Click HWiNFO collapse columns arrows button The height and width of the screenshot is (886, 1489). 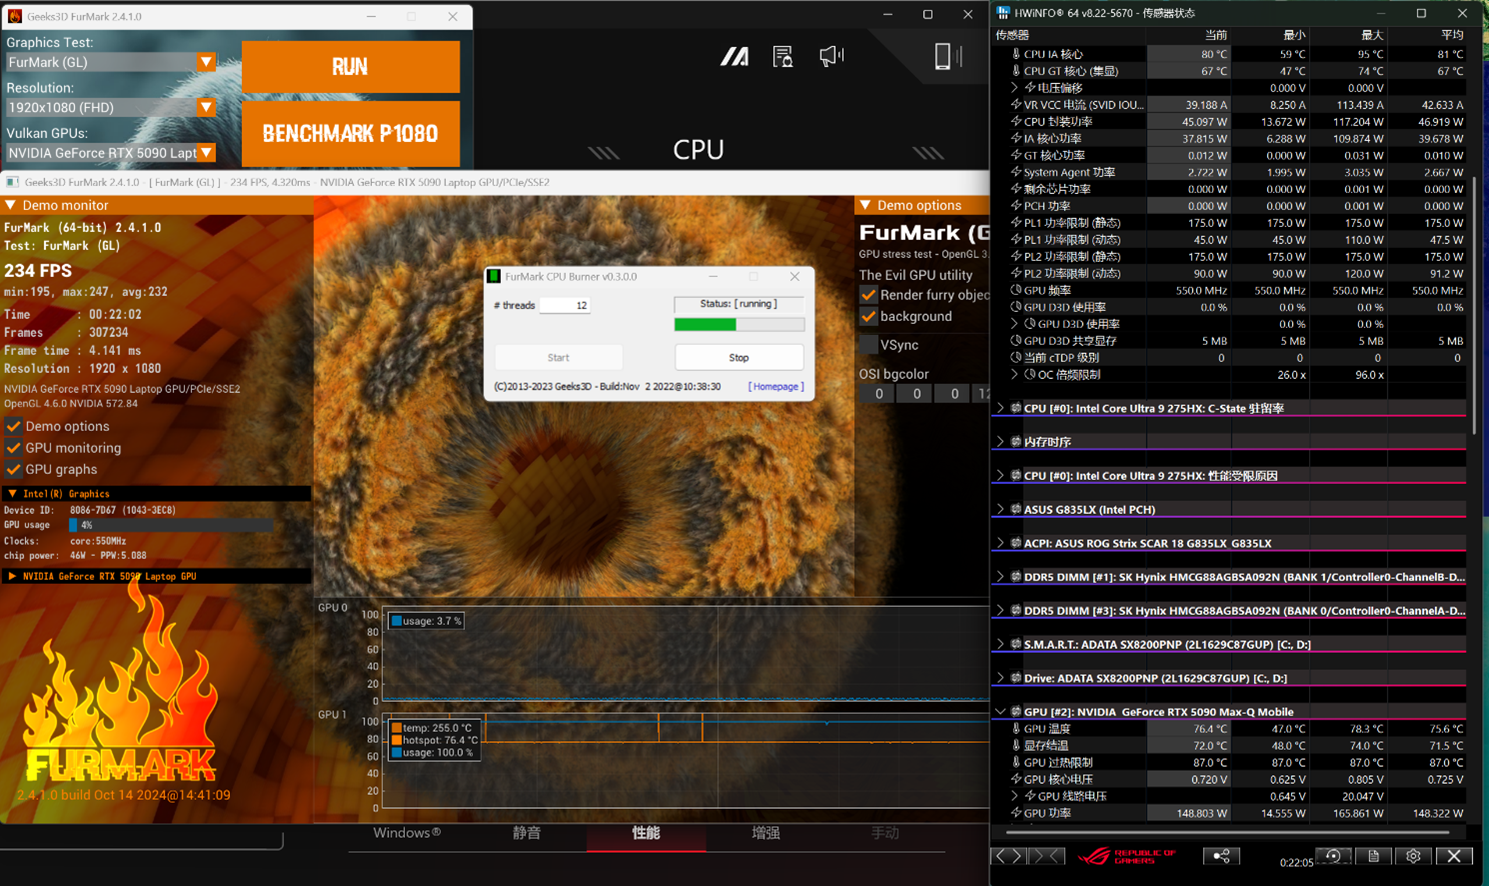click(1045, 856)
